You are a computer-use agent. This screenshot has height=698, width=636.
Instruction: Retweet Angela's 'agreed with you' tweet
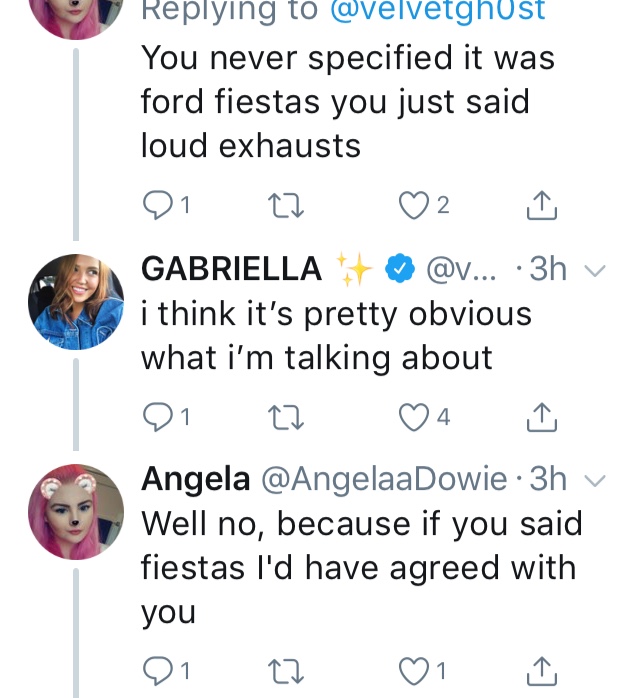tap(286, 671)
